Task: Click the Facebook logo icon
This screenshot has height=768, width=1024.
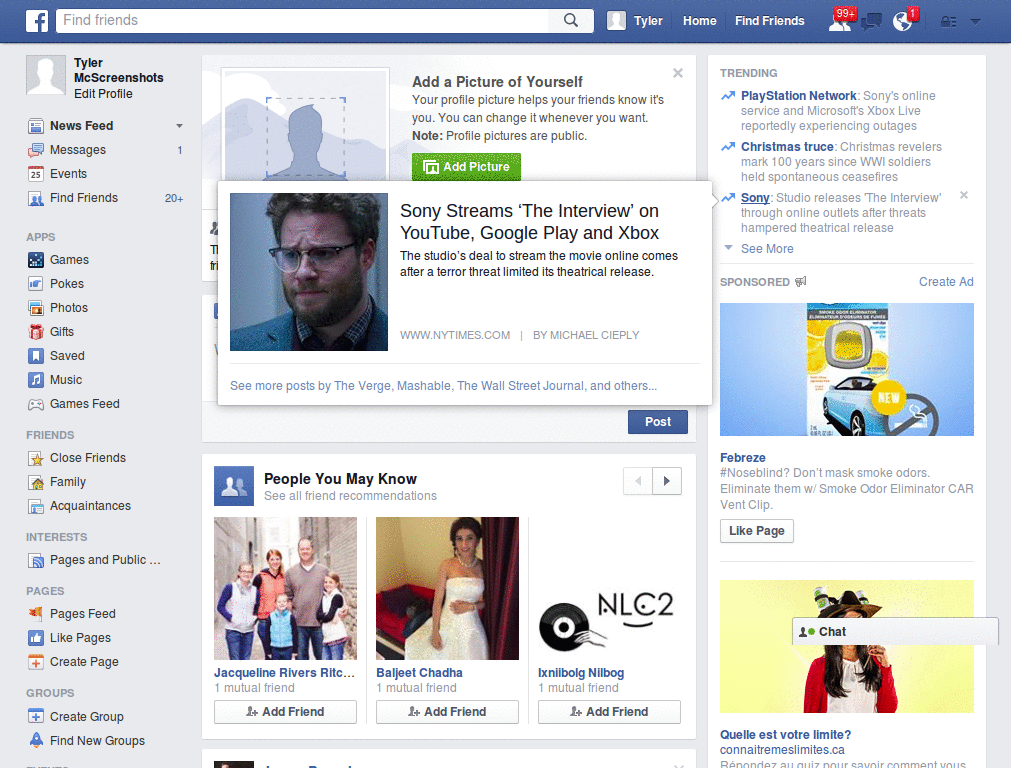Action: click(37, 21)
